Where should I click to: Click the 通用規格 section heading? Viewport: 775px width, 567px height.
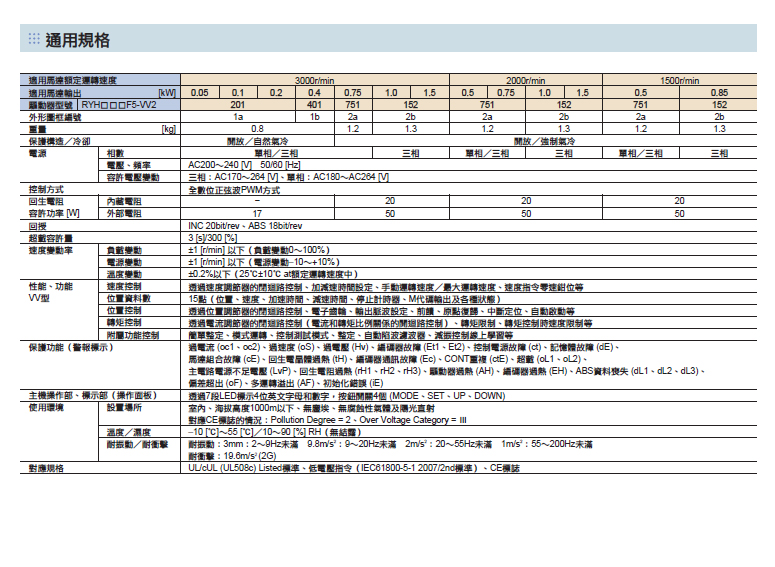[76, 40]
